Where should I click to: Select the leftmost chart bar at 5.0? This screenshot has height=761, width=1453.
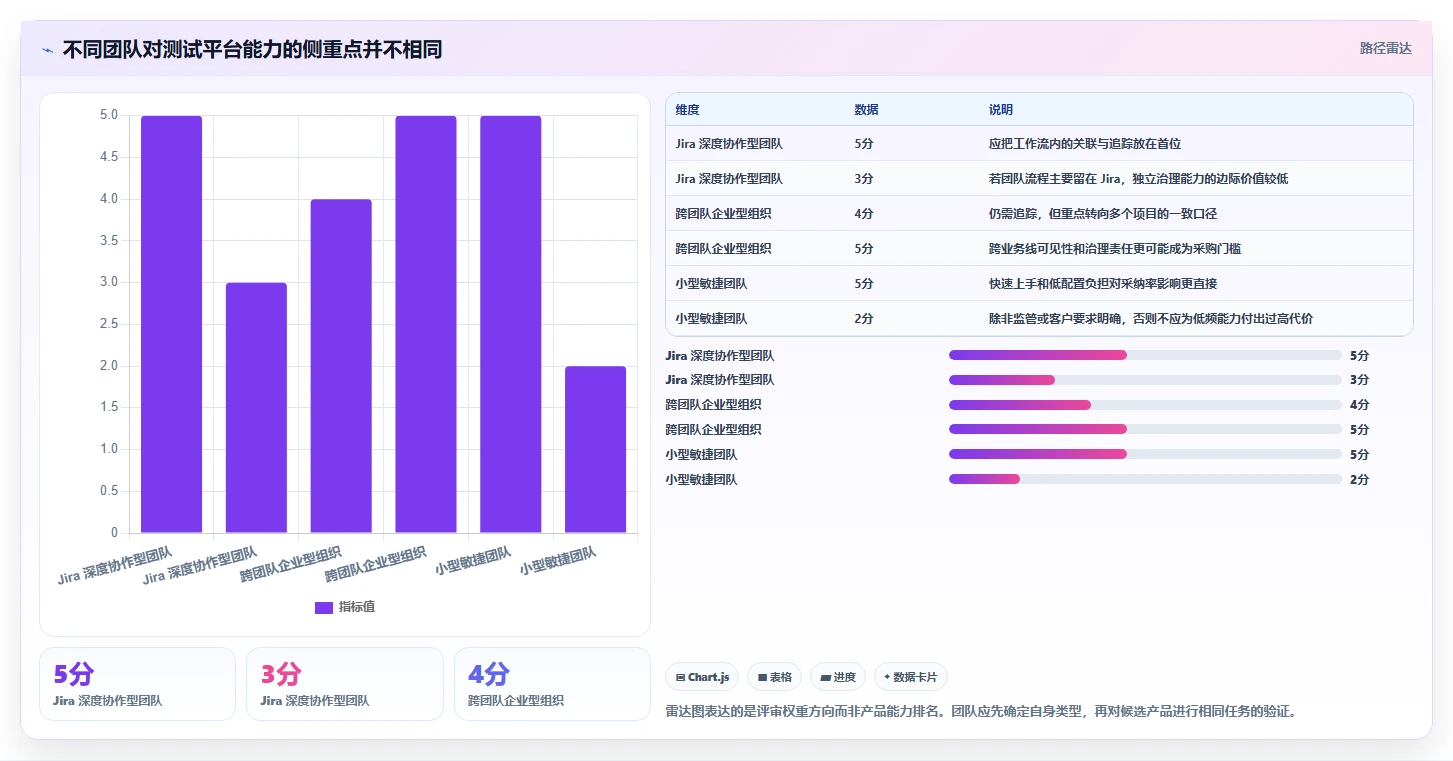pyautogui.click(x=171, y=324)
